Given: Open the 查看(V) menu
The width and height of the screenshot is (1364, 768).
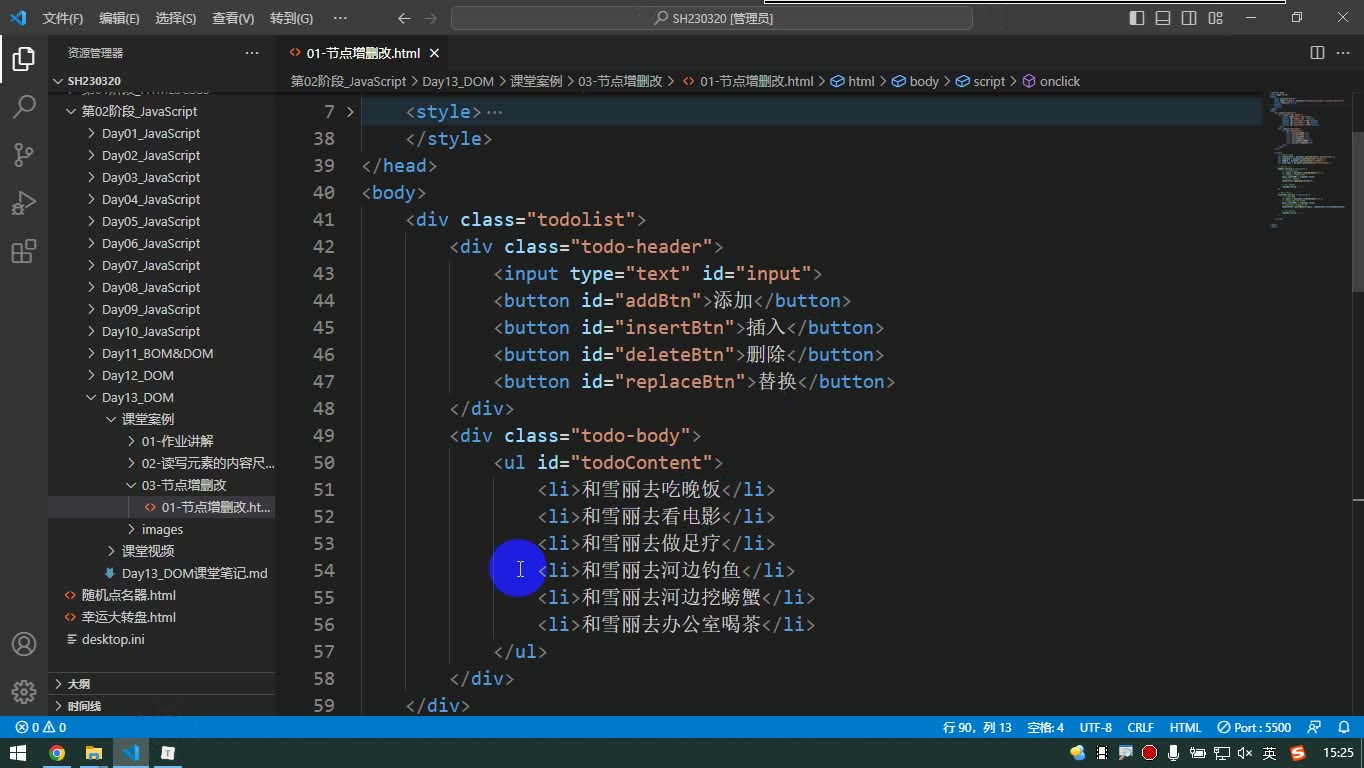Looking at the screenshot, I should click(233, 18).
